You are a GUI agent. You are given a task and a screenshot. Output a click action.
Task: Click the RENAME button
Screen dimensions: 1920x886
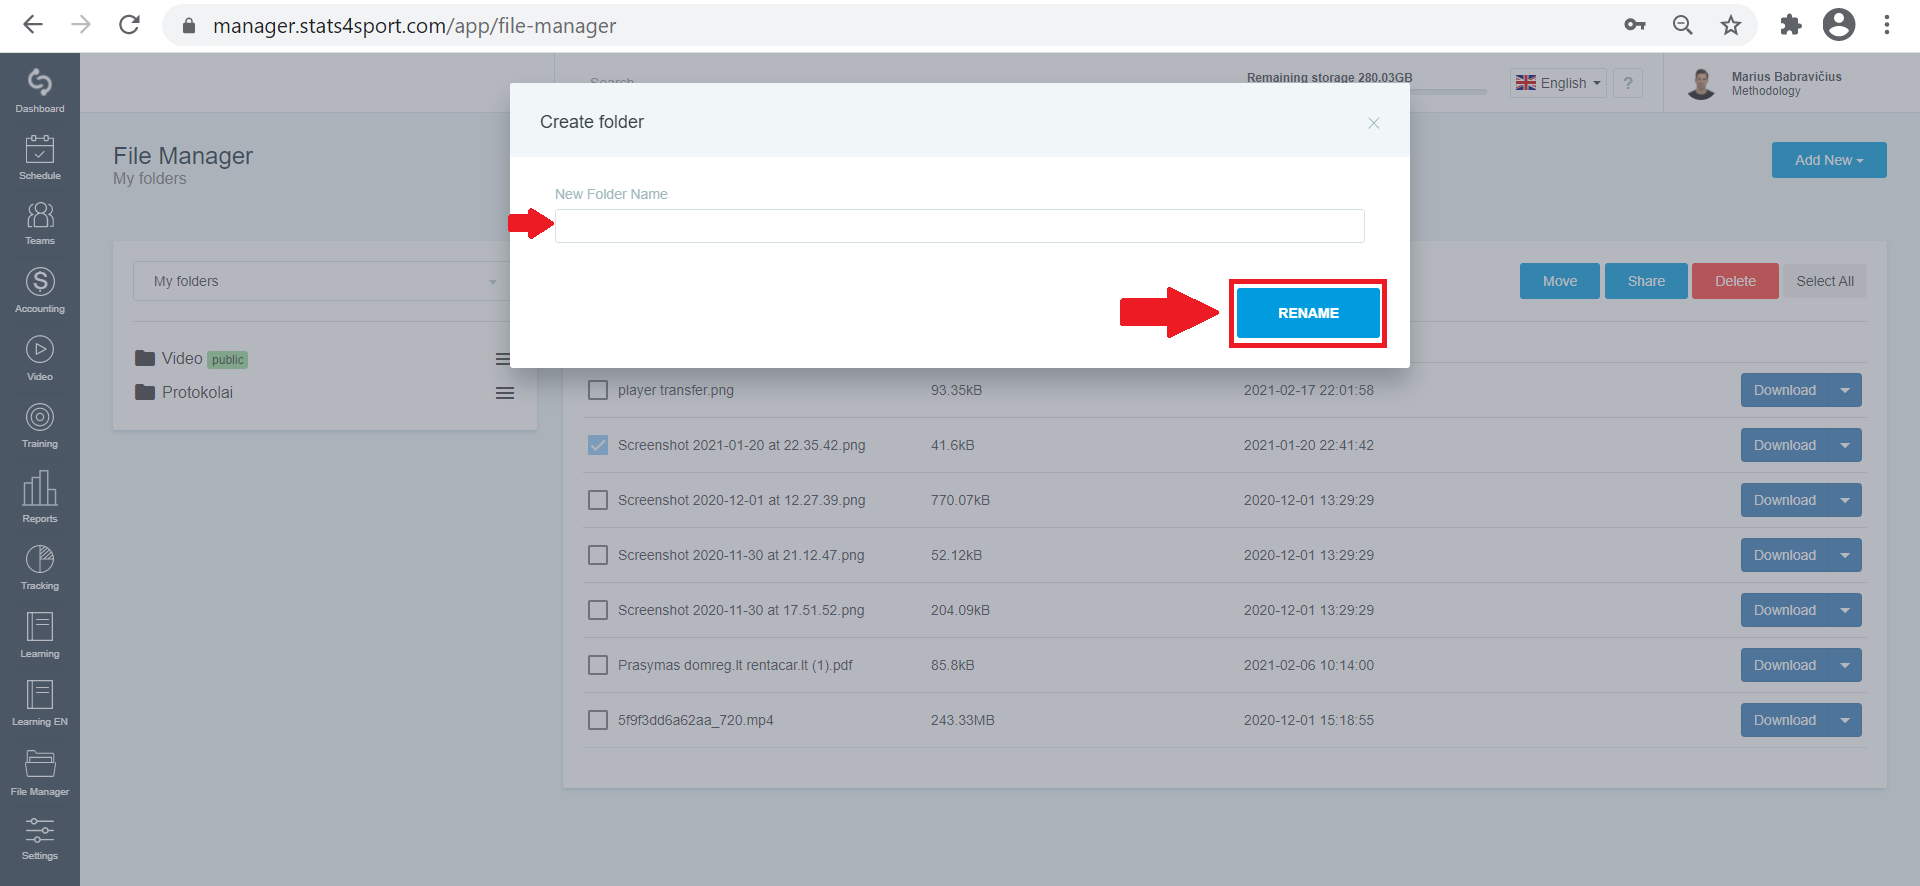pyautogui.click(x=1308, y=313)
